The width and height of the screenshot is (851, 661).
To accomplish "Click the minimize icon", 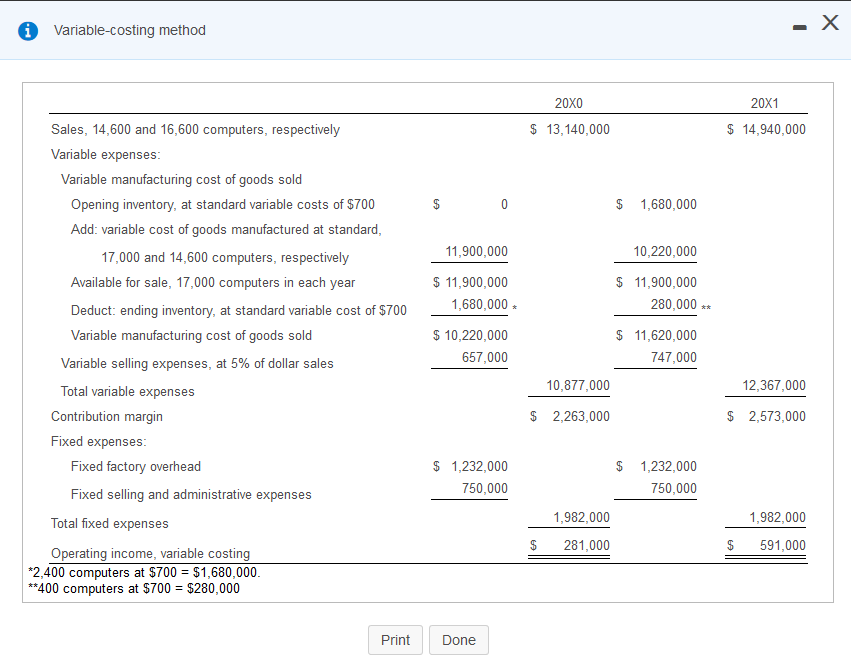I will point(799,28).
